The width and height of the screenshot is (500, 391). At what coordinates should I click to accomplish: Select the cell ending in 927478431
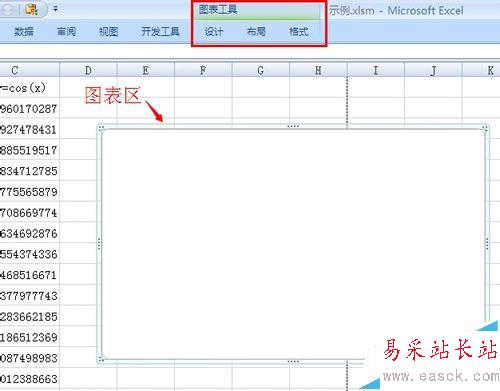point(29,129)
